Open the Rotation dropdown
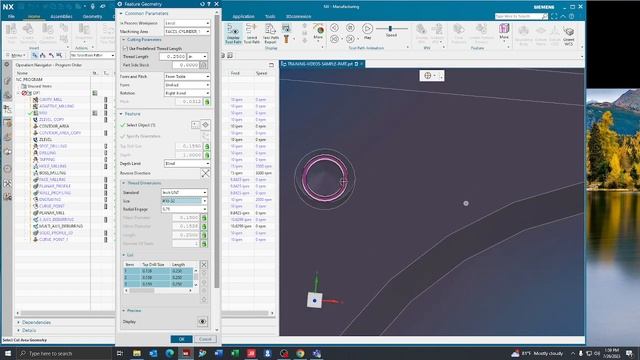The height and width of the screenshot is (360, 640). tap(187, 93)
